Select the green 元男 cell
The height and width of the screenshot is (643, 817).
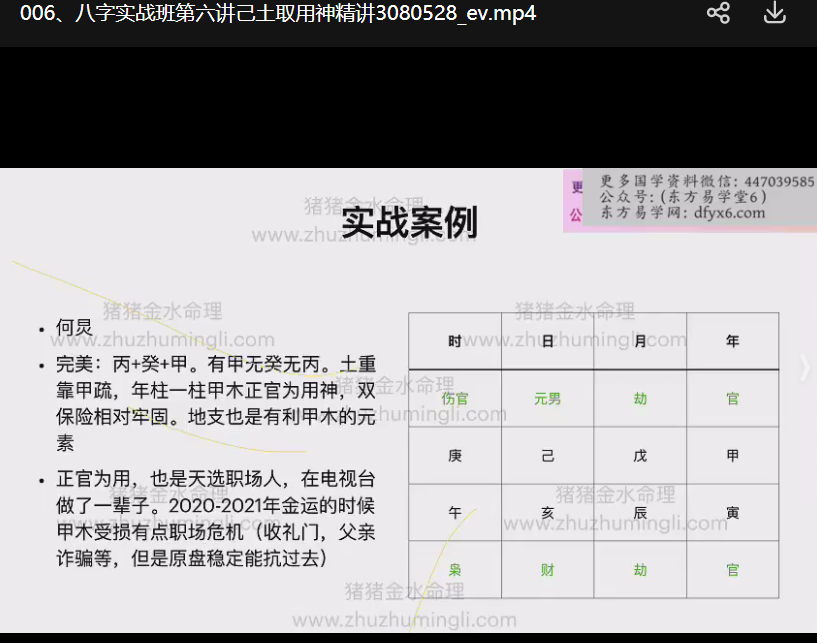547,399
